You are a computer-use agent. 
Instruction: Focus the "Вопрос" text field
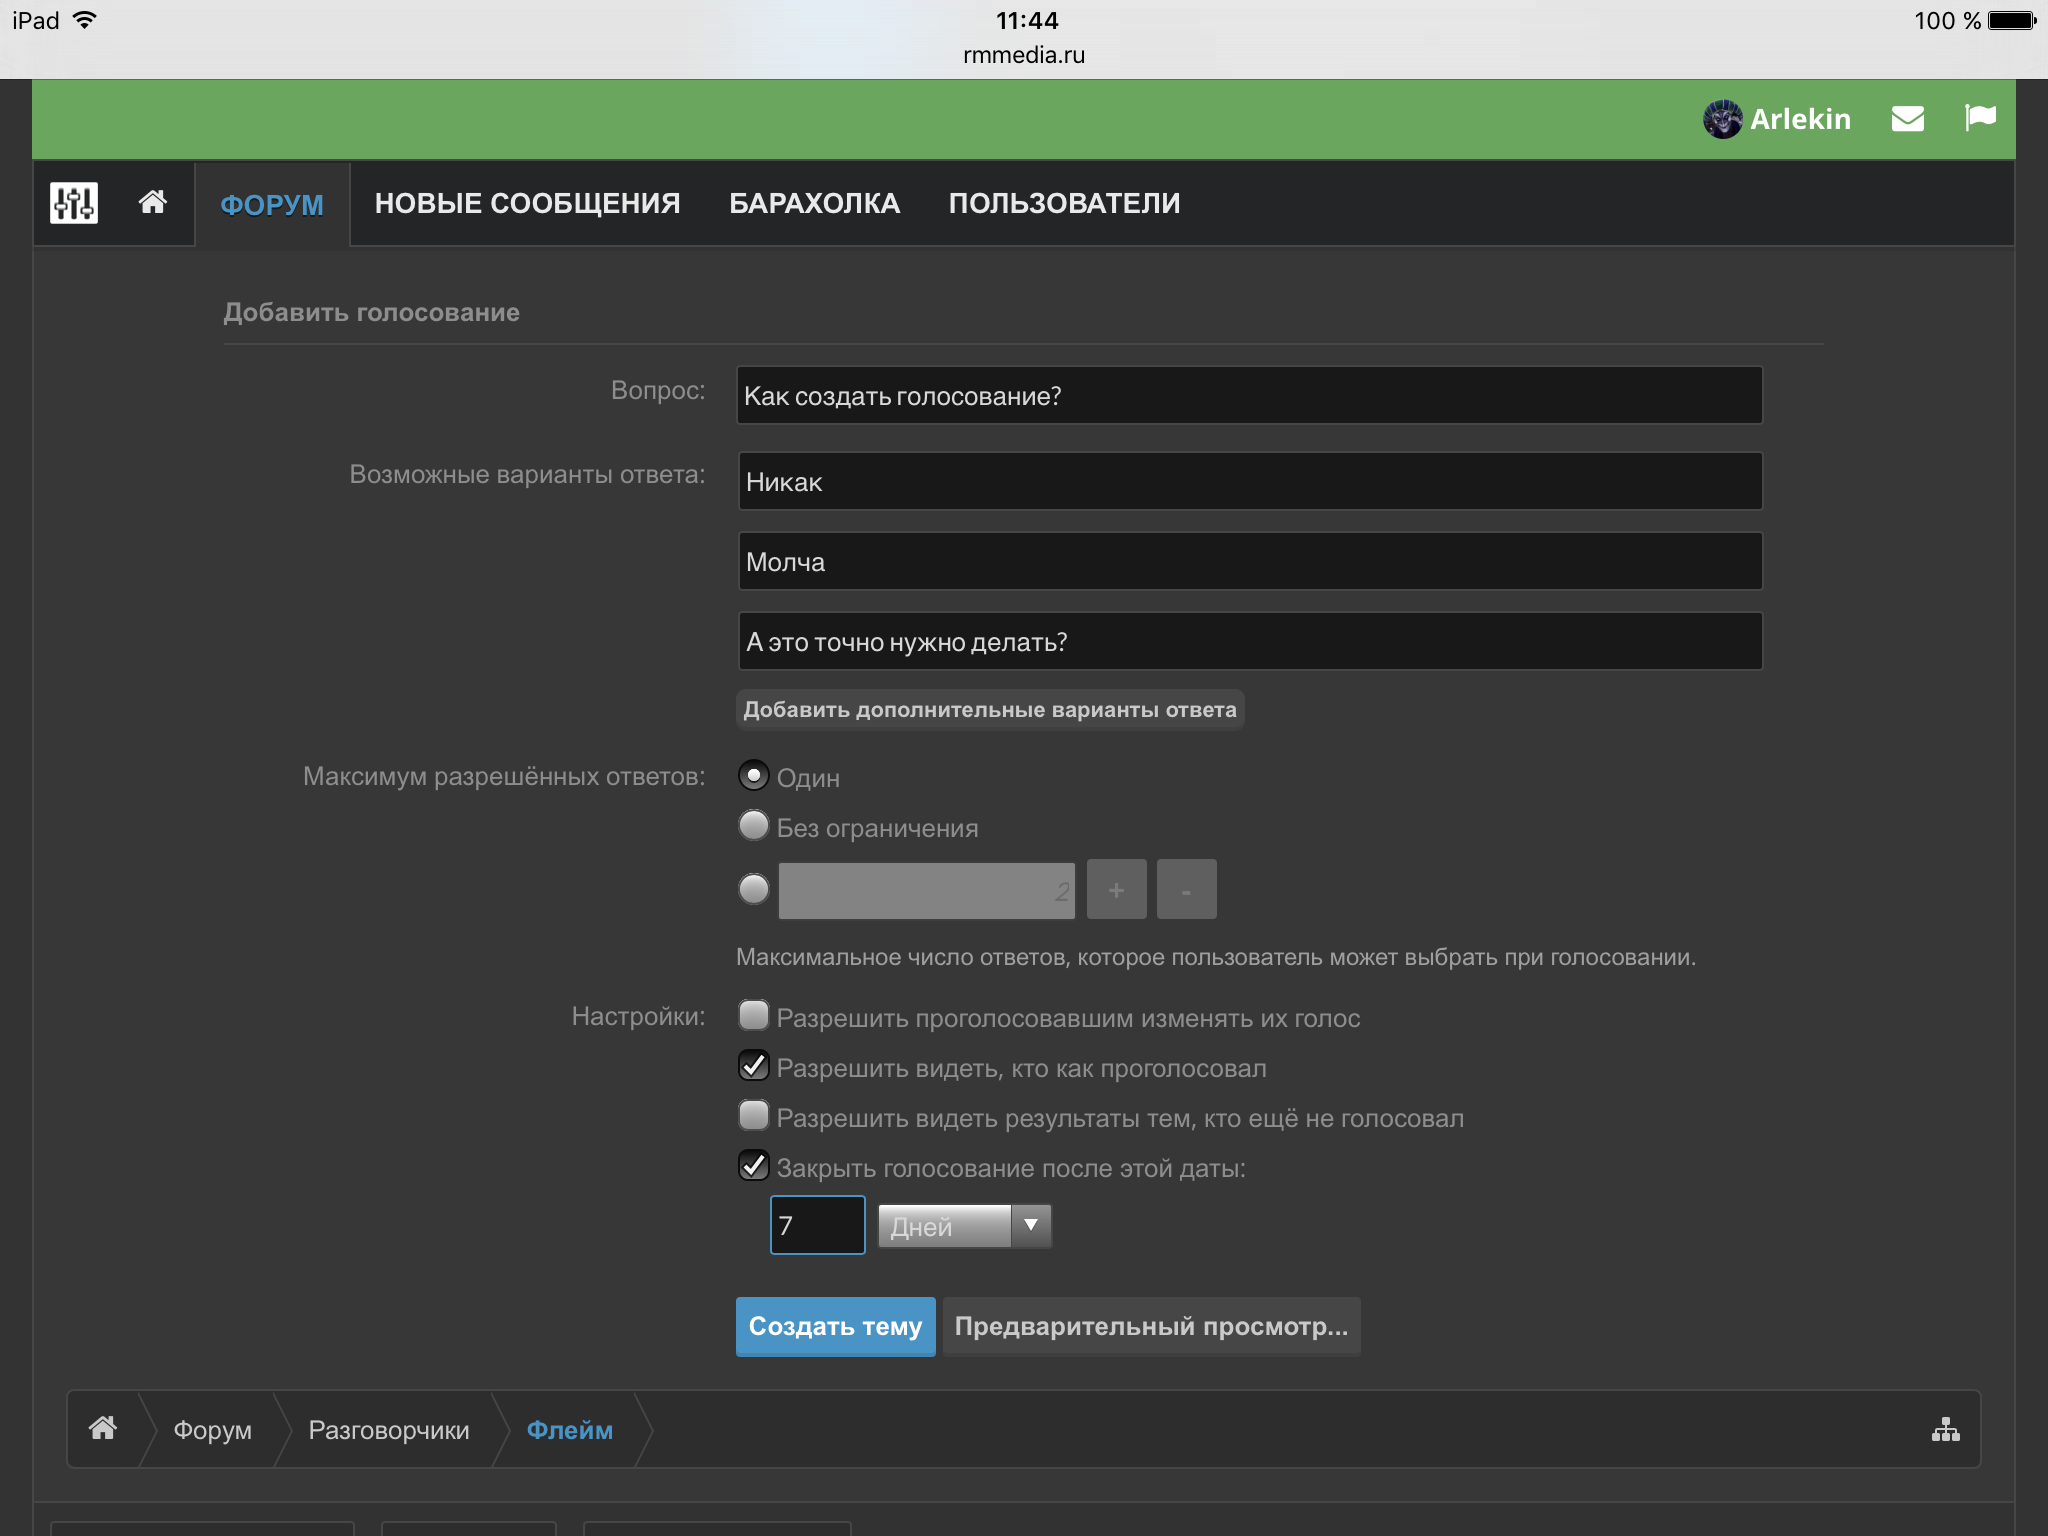click(1249, 396)
